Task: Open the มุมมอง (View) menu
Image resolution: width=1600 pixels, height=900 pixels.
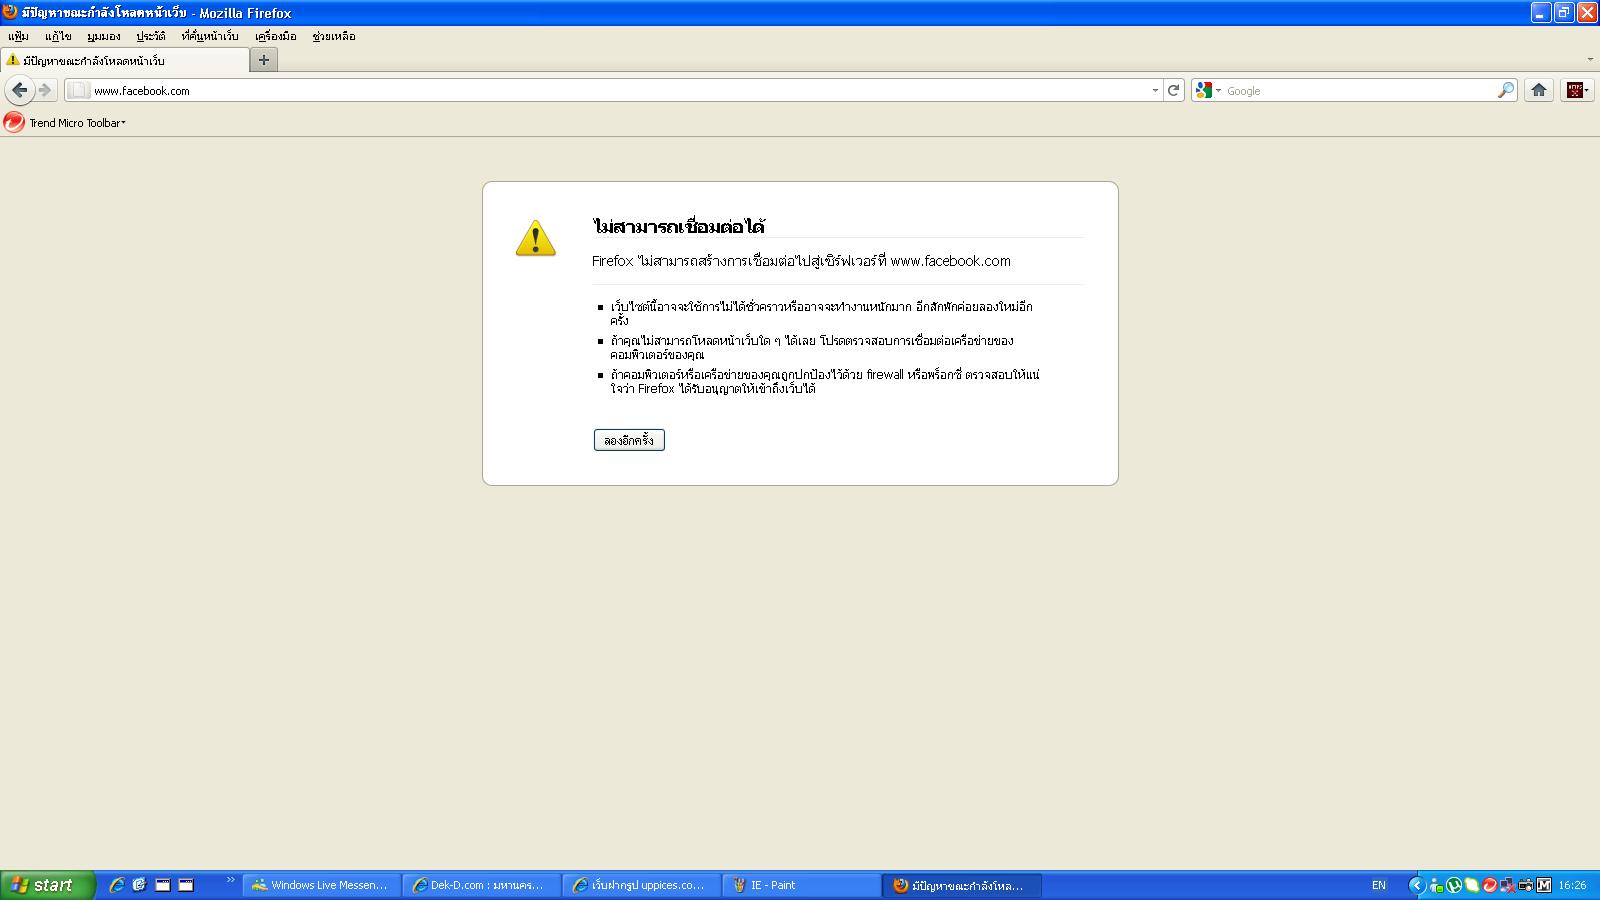Action: pyautogui.click(x=103, y=36)
